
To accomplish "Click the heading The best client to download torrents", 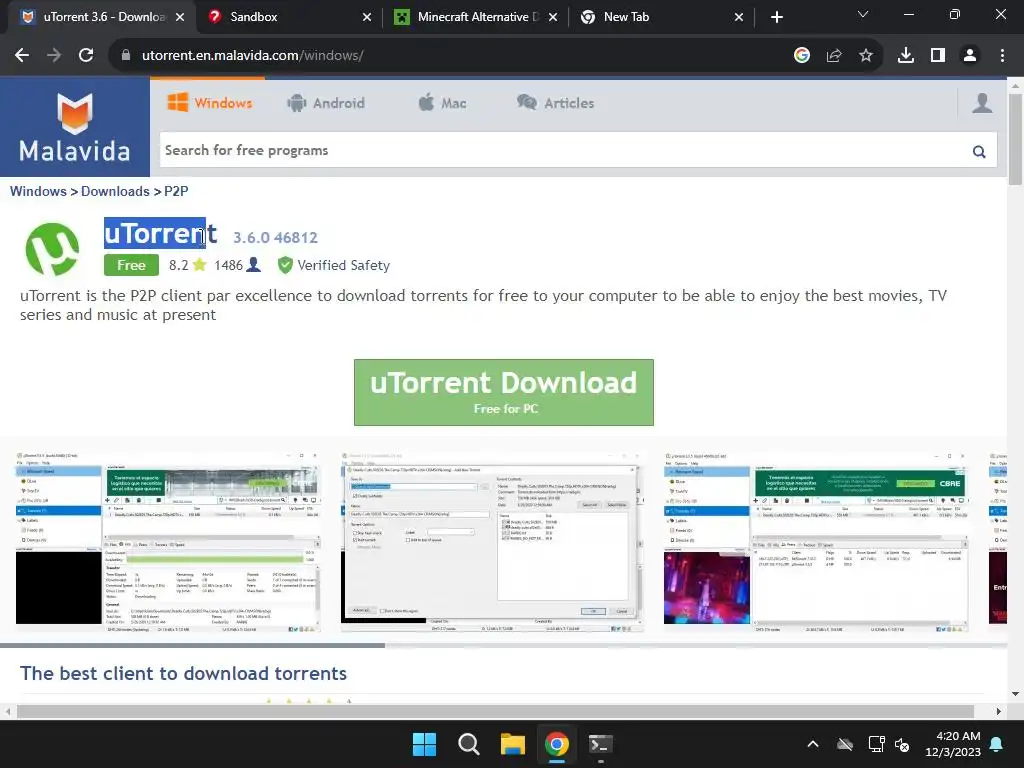I will pos(184,673).
